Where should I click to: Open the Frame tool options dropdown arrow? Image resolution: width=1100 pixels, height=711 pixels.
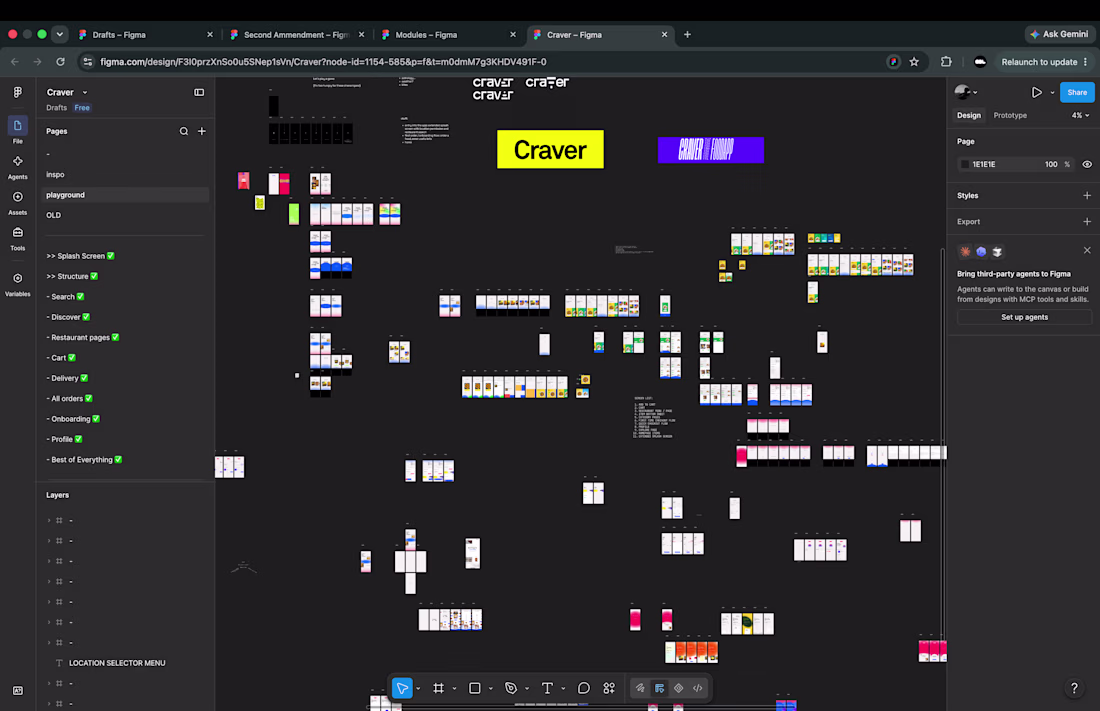(x=455, y=689)
